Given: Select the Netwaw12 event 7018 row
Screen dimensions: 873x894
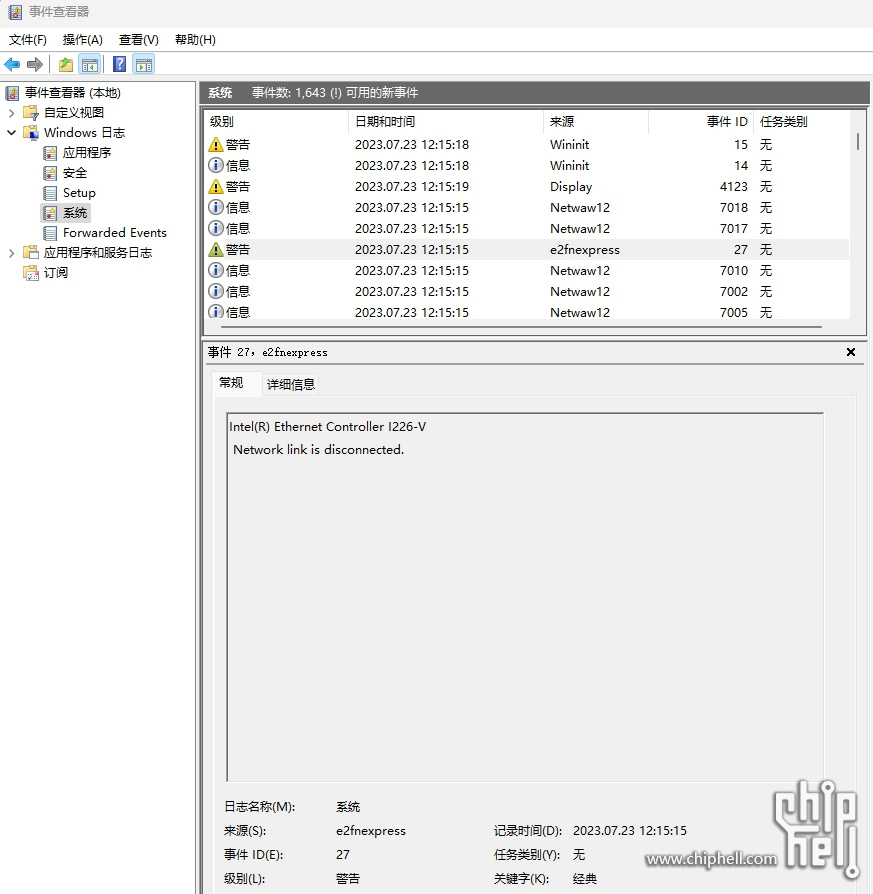Looking at the screenshot, I should 527,208.
